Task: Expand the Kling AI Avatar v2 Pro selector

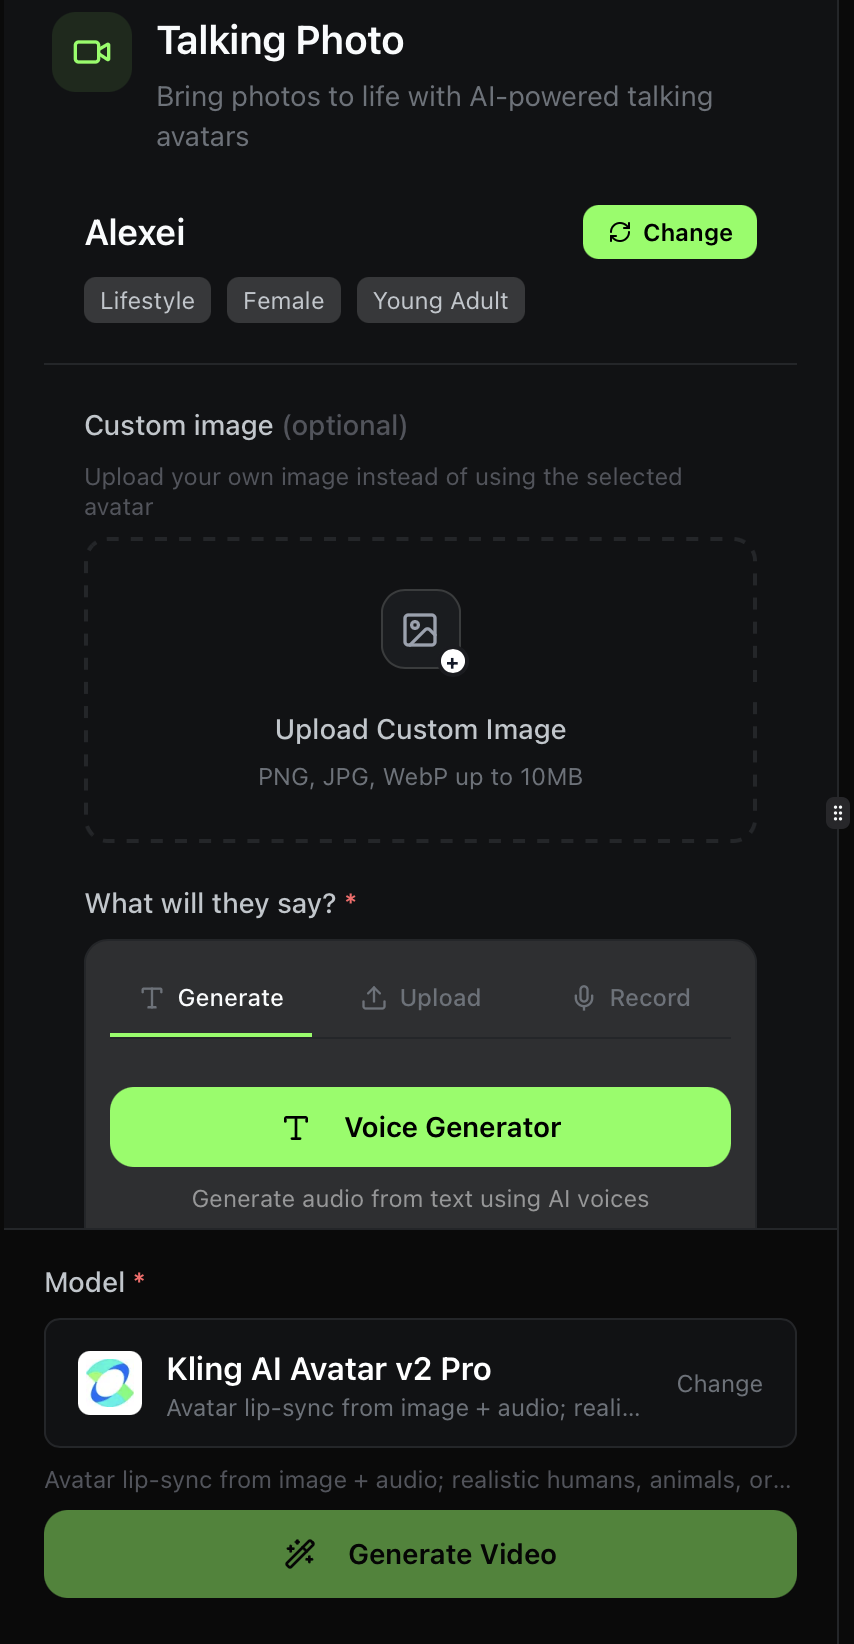Action: (420, 1383)
